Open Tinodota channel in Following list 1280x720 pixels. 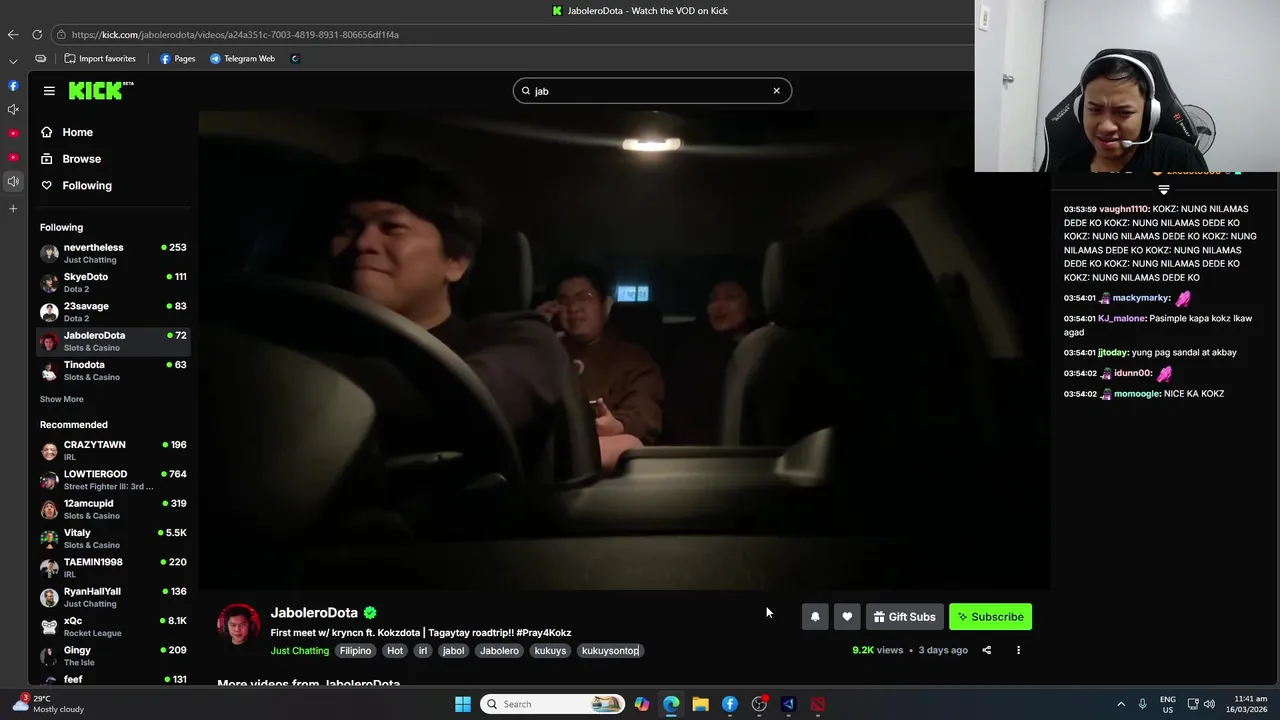coord(113,370)
